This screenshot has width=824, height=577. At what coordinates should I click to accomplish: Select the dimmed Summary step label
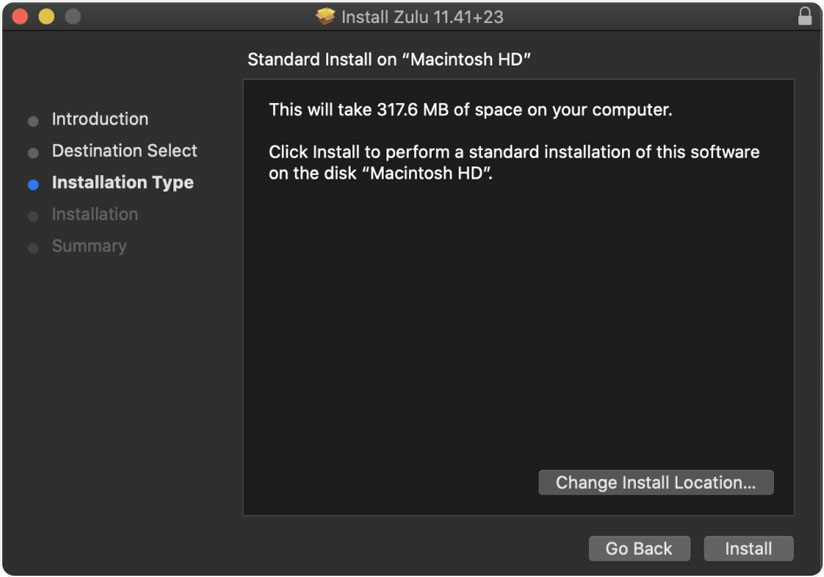pos(89,246)
